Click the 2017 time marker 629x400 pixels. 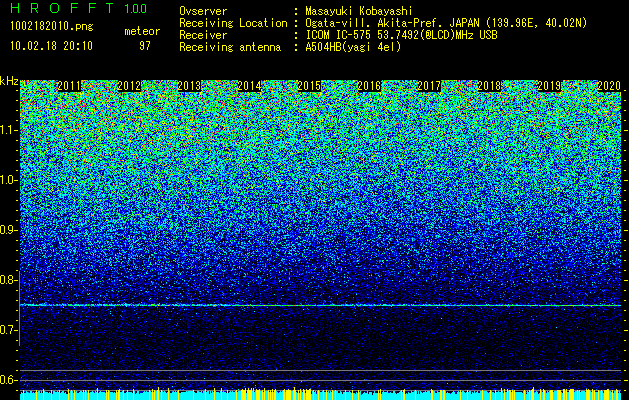[429, 86]
